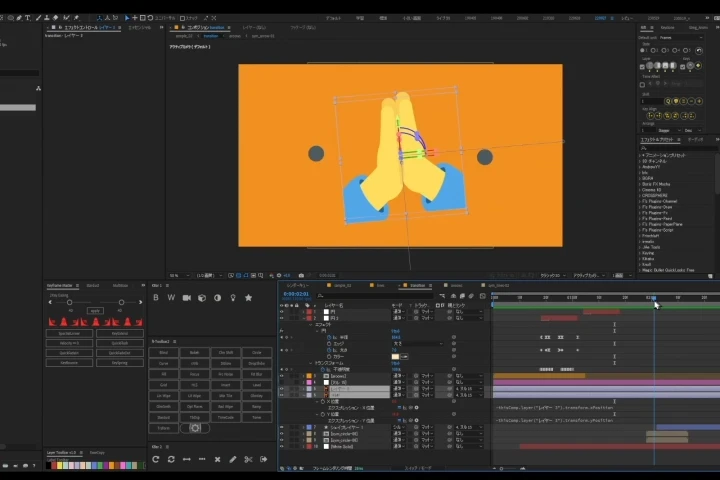The width and height of the screenshot is (720, 480).
Task: Click the TimeCode effect button
Action: 225,417
